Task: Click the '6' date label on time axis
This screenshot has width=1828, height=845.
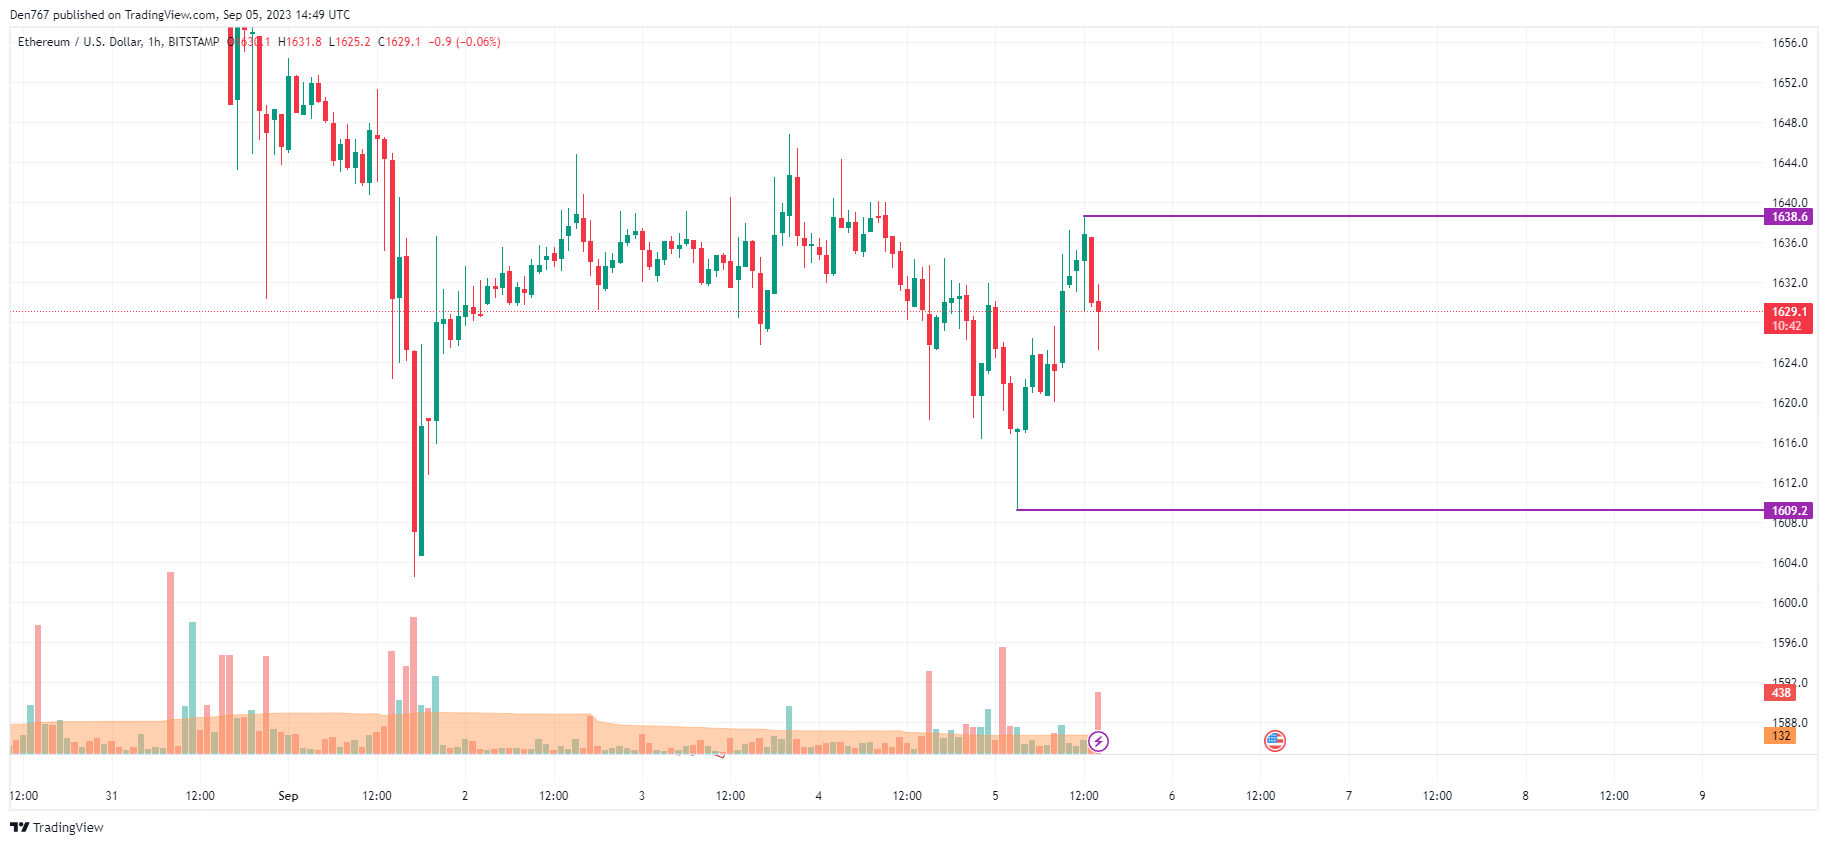Action: click(x=1172, y=796)
